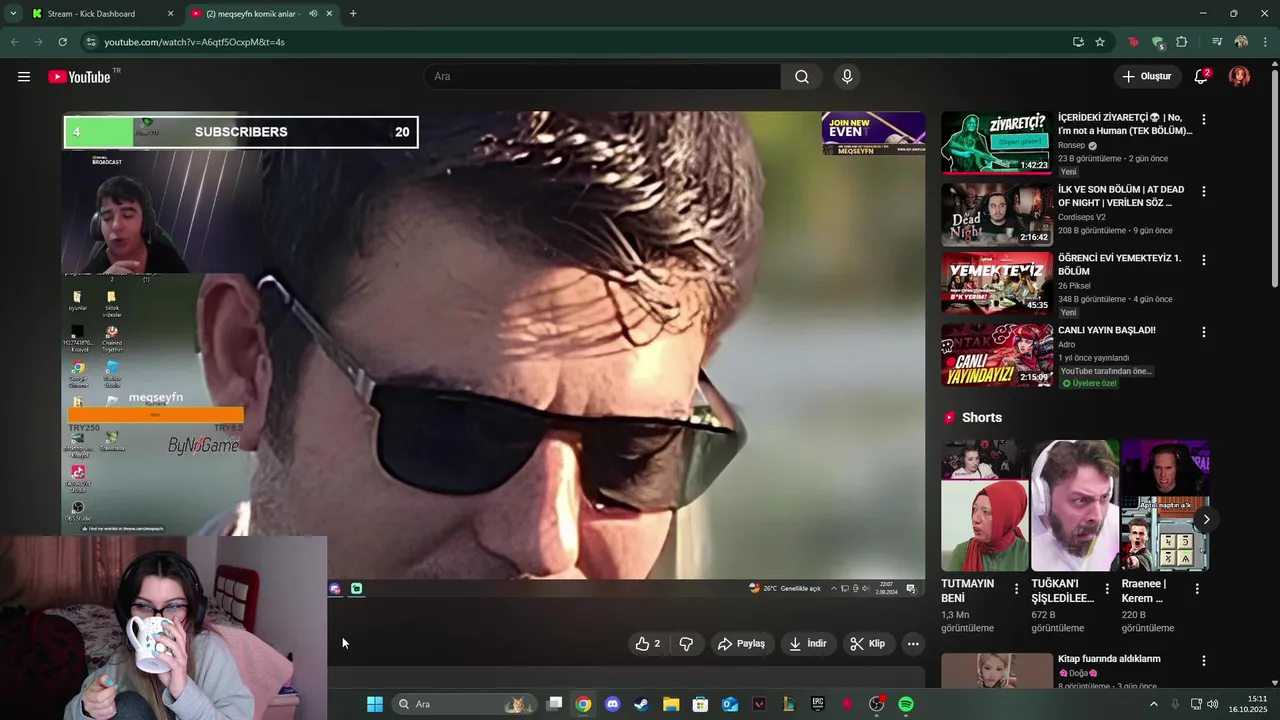Open options for CANLI YAYIN BAŞLADI video
The image size is (1280, 720).
point(1204,332)
